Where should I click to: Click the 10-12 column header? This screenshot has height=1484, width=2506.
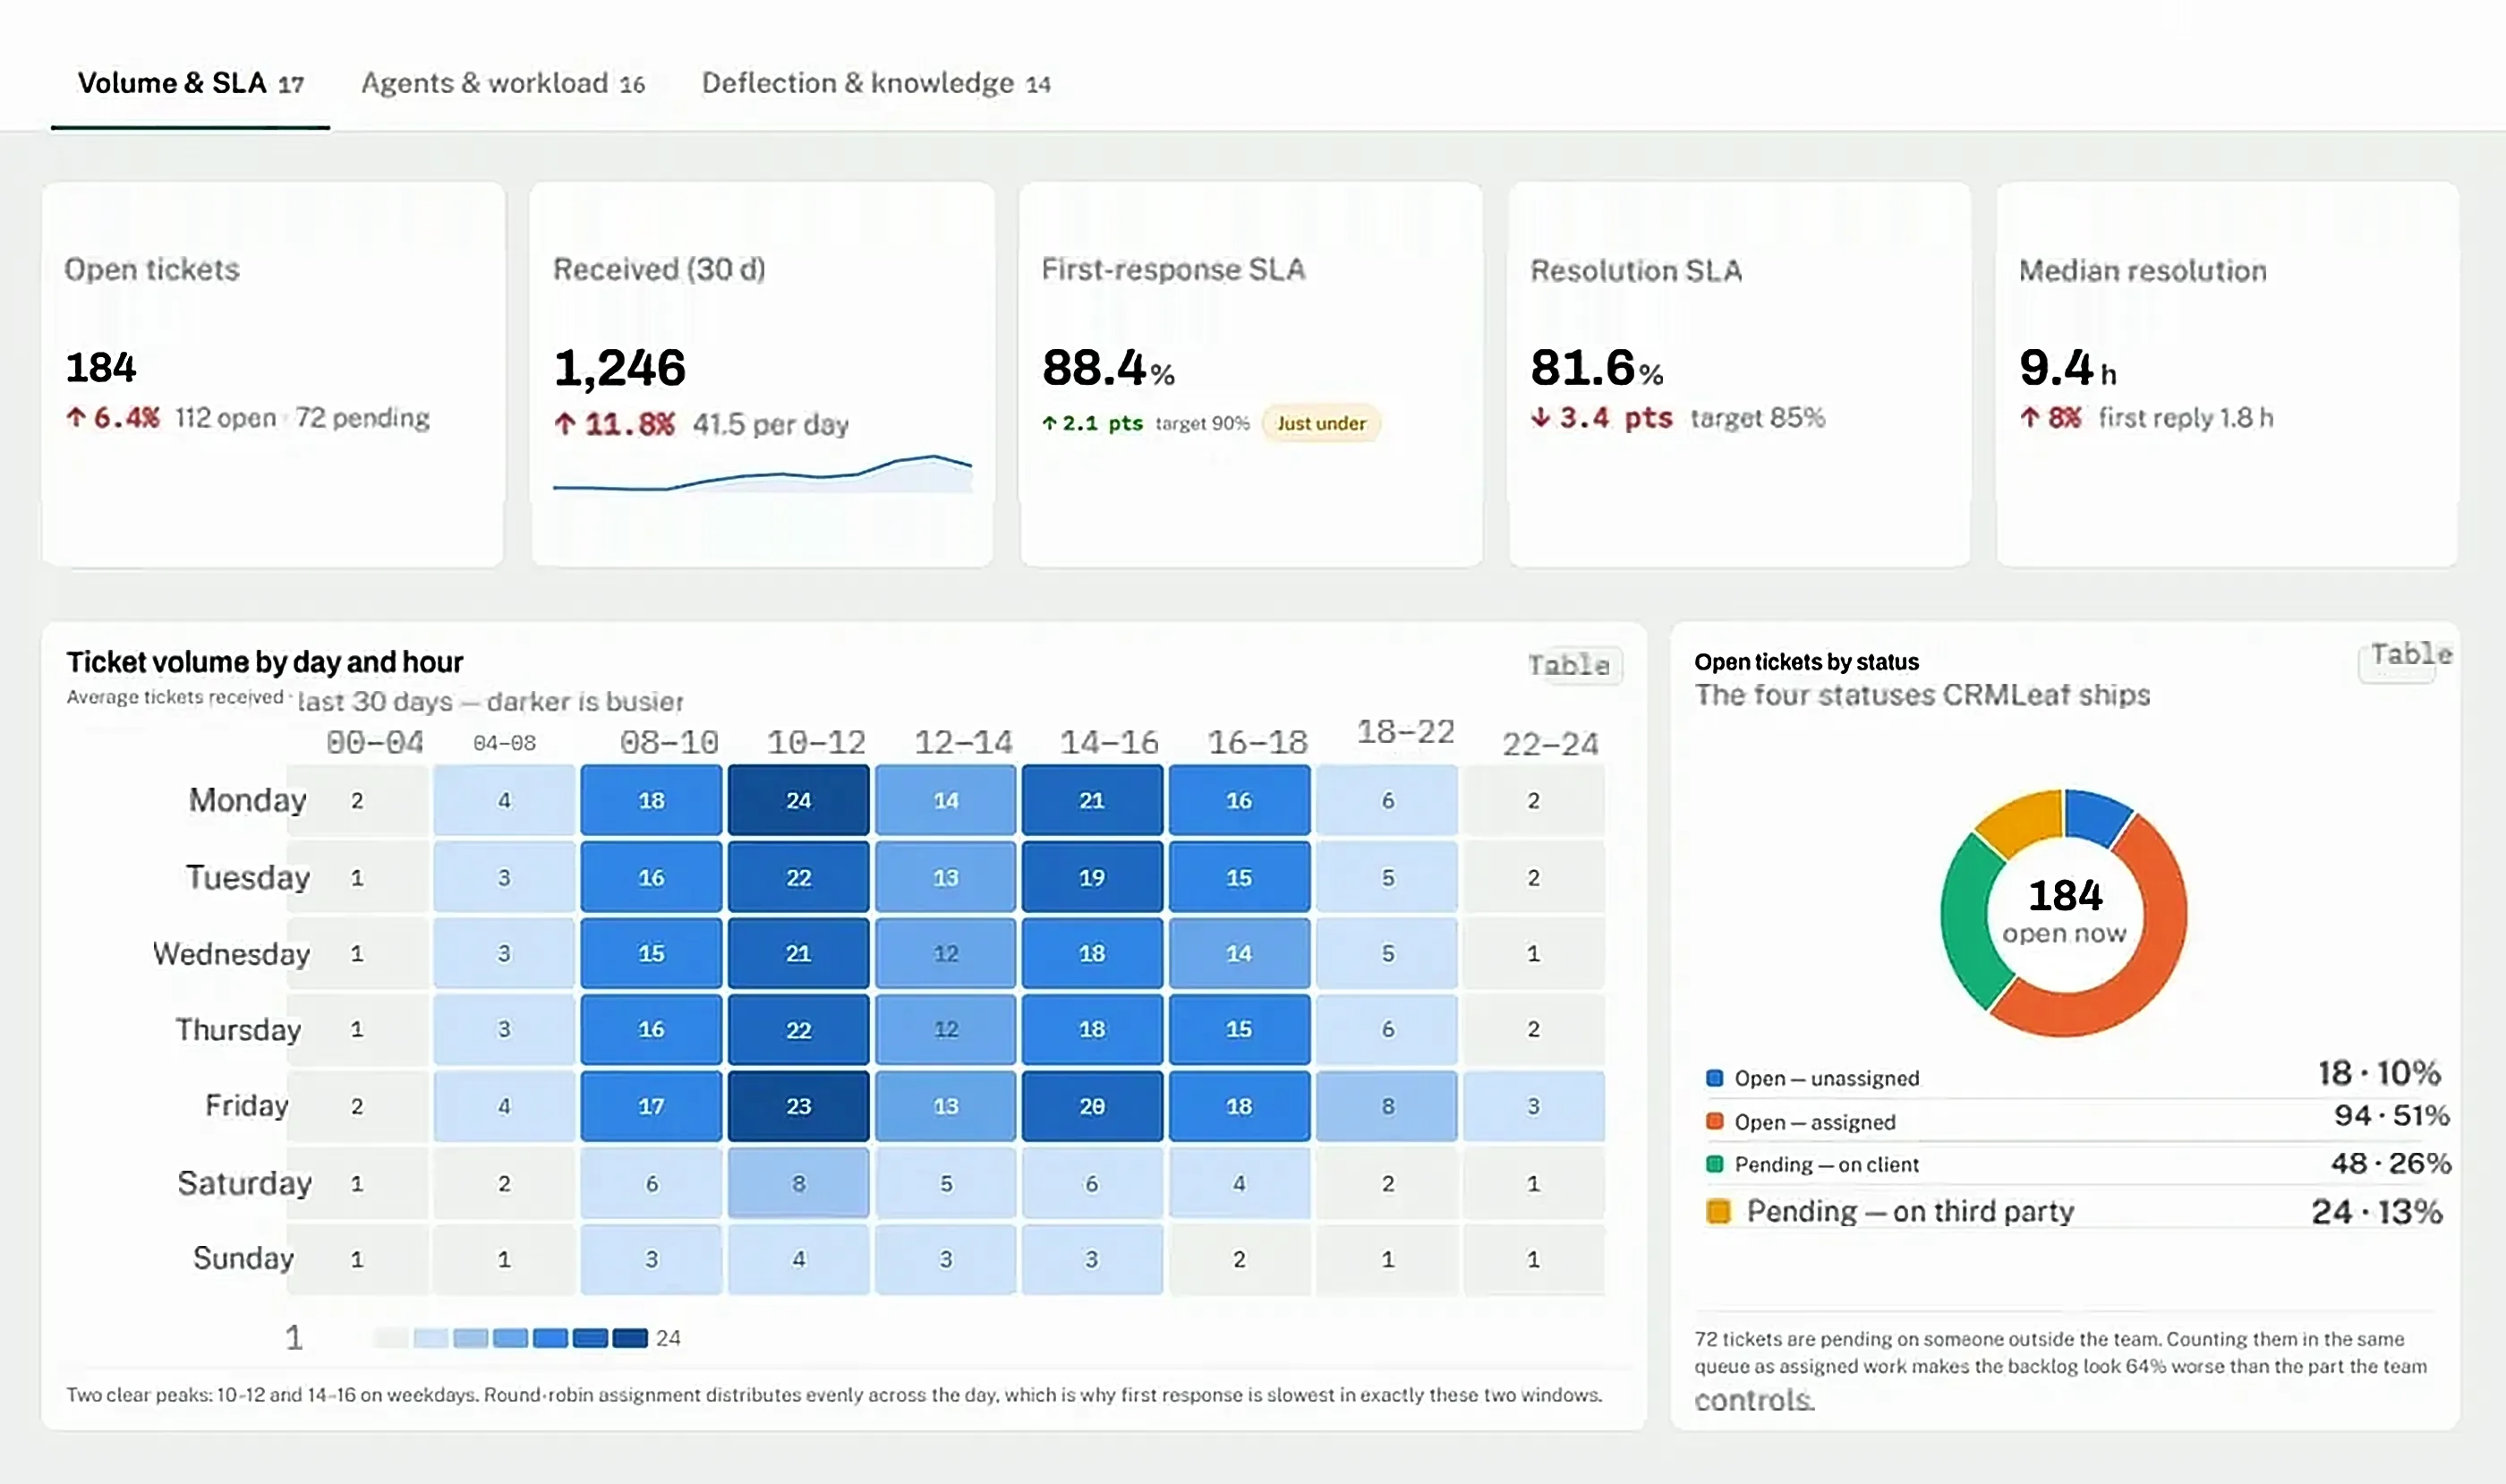(x=816, y=743)
